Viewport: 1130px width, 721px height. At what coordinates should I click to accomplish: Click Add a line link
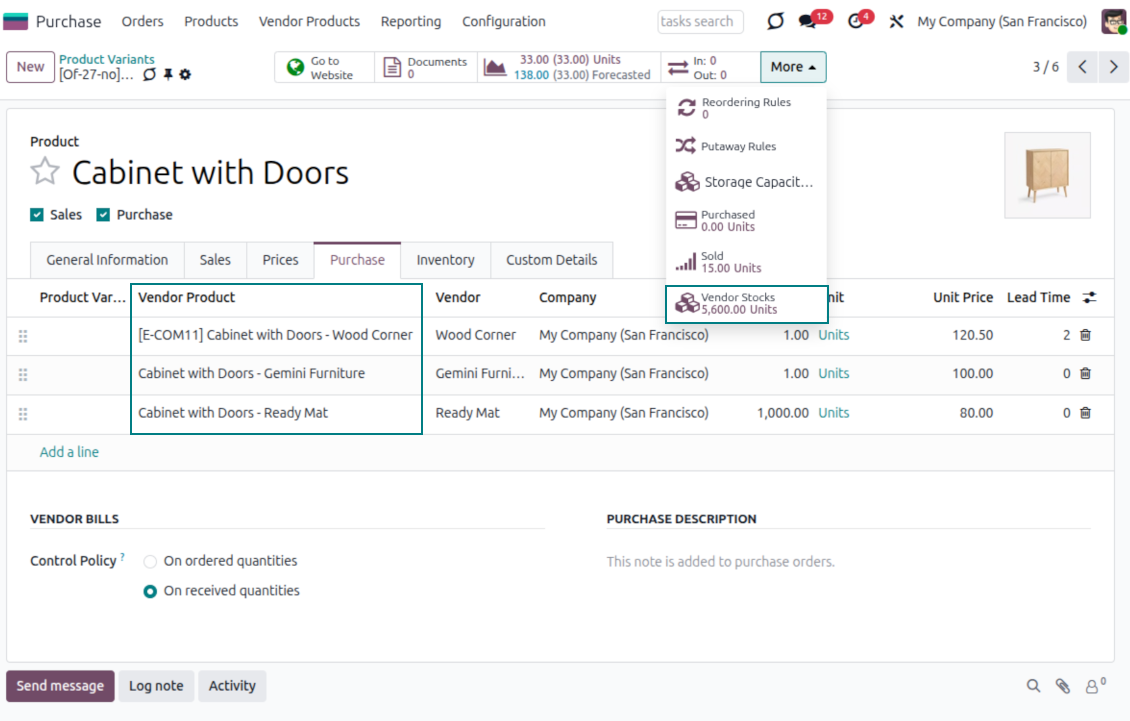(69, 452)
